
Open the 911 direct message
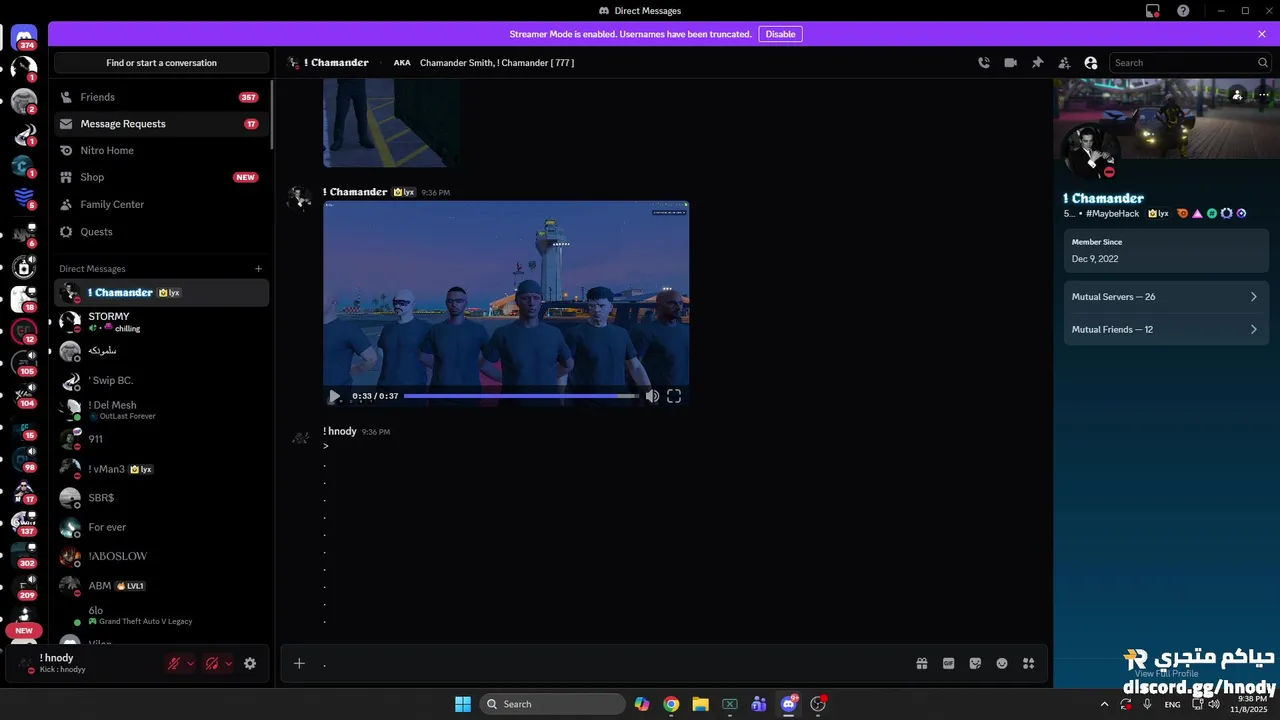tap(161, 439)
